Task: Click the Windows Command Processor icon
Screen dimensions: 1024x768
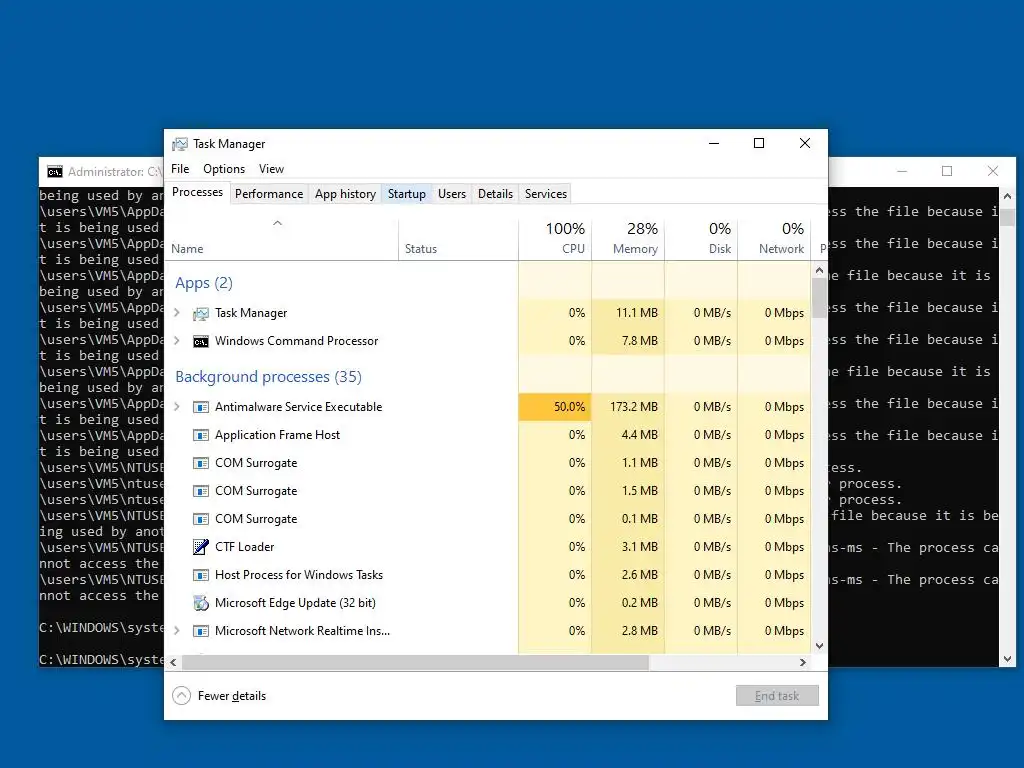Action: [x=200, y=342]
